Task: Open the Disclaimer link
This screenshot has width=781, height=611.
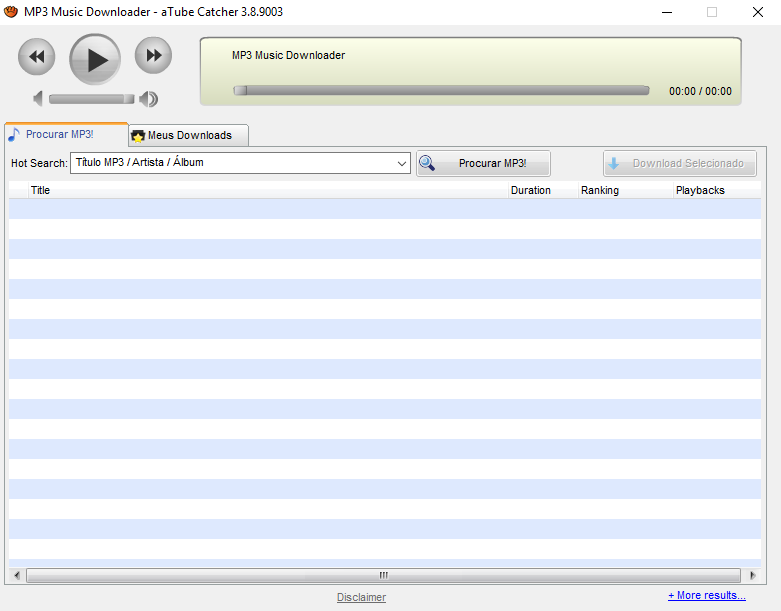Action: pyautogui.click(x=361, y=597)
